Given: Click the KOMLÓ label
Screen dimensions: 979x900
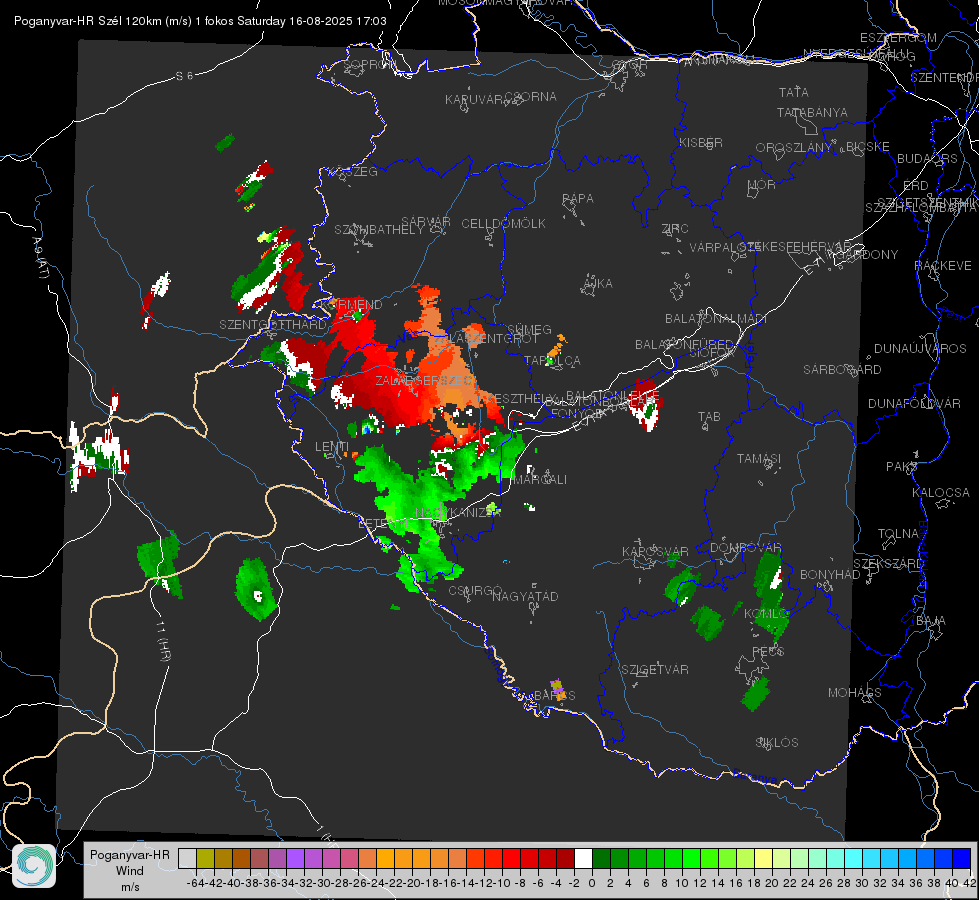Looking at the screenshot, I should [x=767, y=614].
